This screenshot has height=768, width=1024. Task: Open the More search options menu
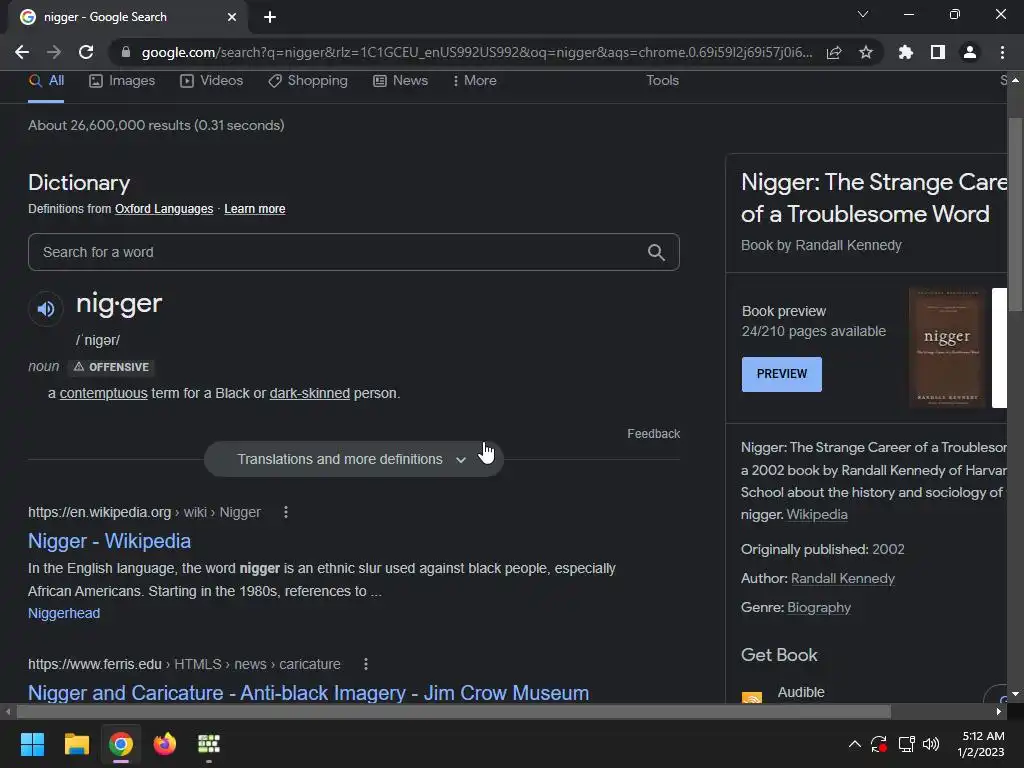click(x=474, y=81)
